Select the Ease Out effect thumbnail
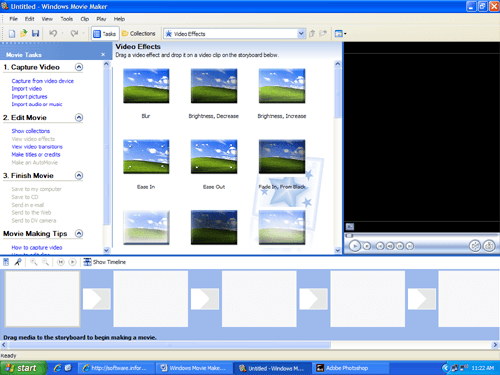This screenshot has width=500, height=375. 214,157
